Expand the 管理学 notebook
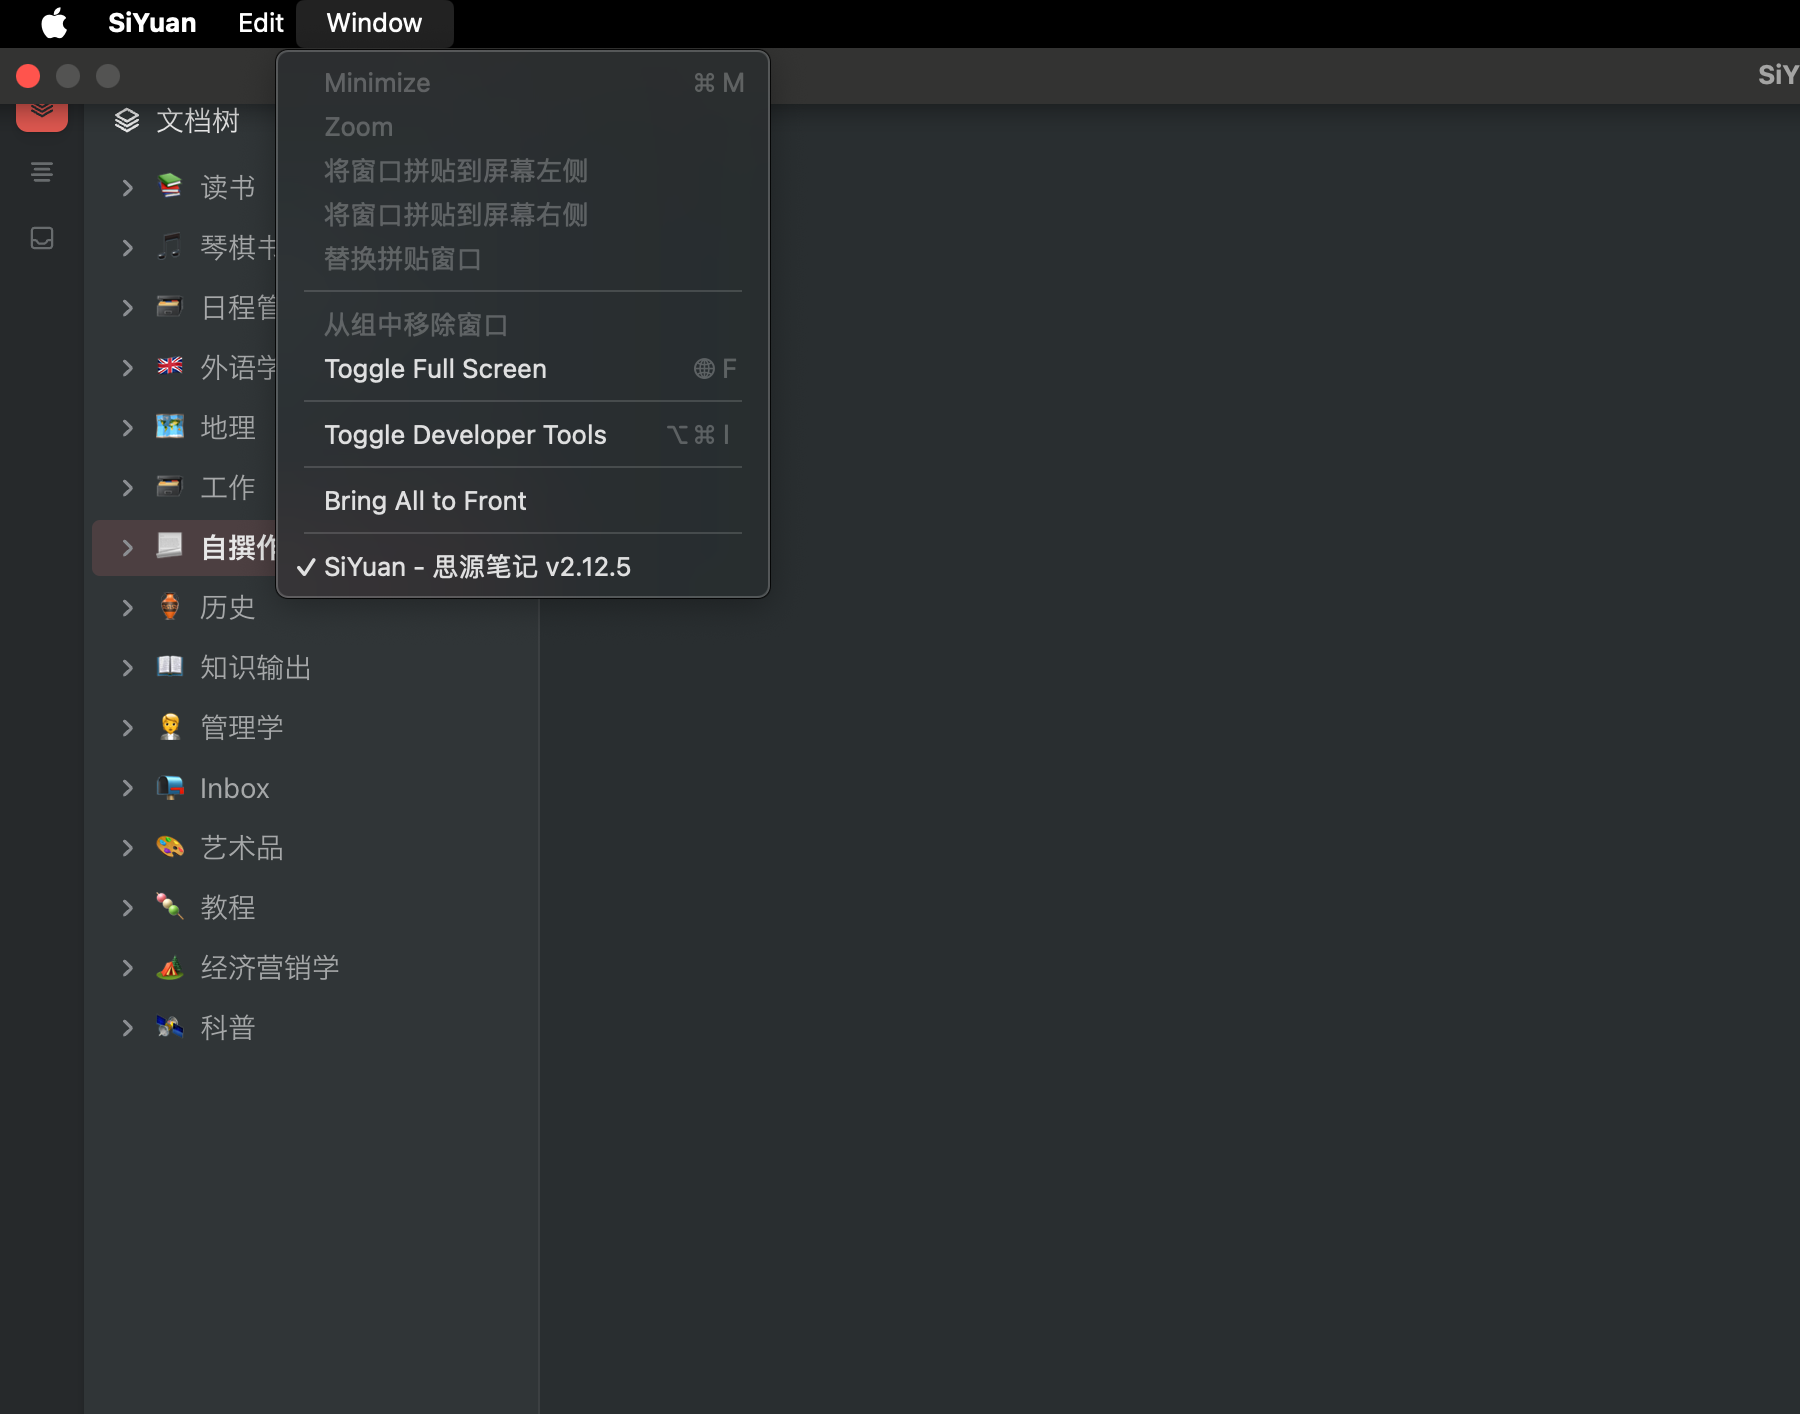The width and height of the screenshot is (1800, 1414). pyautogui.click(x=127, y=728)
